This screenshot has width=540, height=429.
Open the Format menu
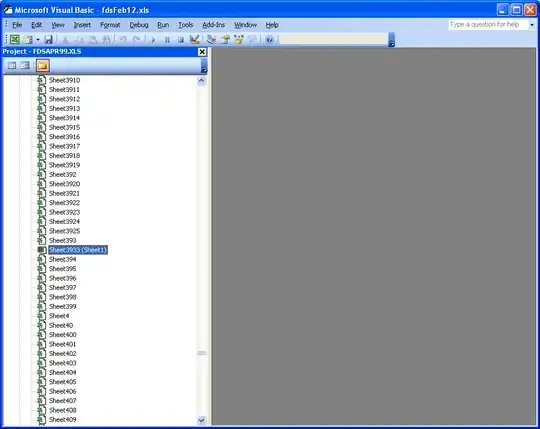110,25
